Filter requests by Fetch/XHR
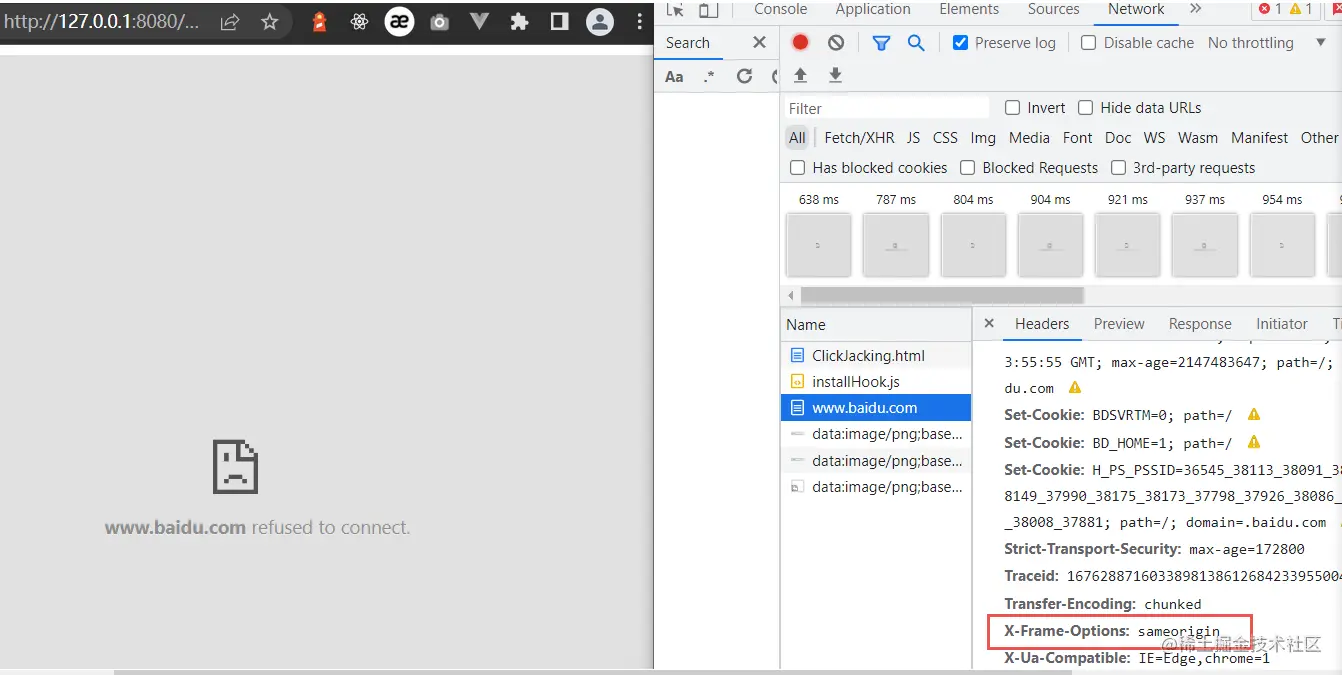This screenshot has height=675, width=1342. click(x=859, y=138)
